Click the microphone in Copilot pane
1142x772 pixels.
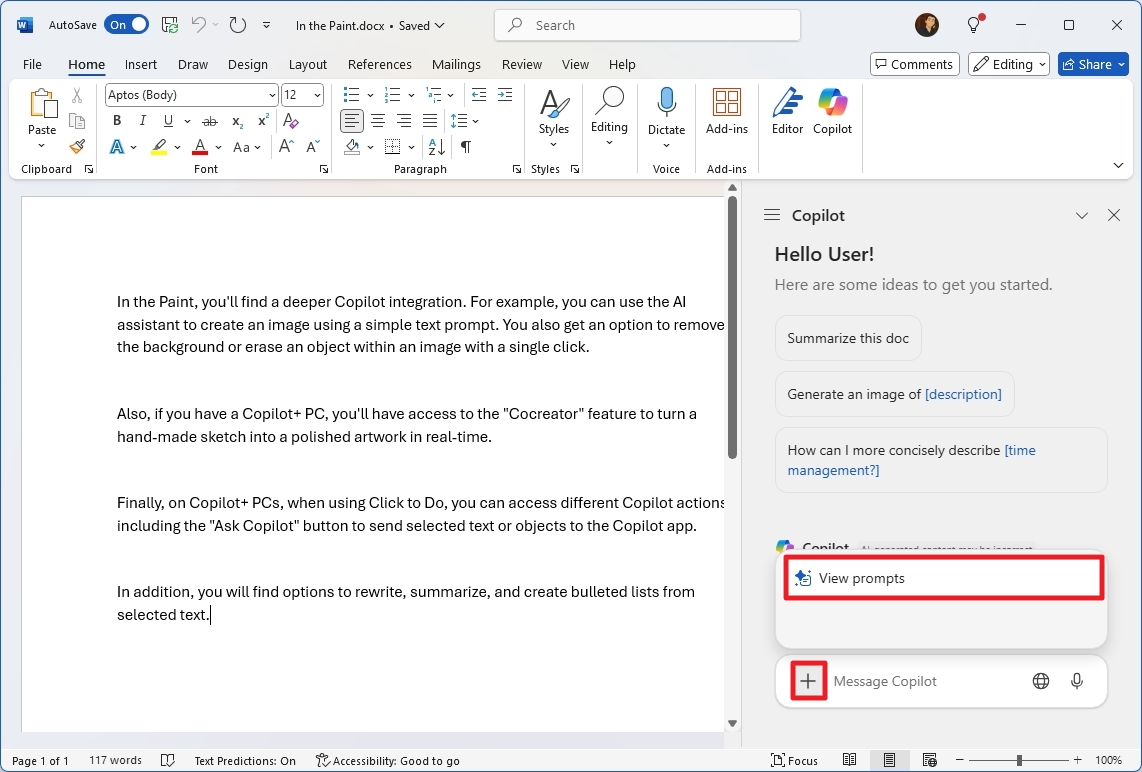pos(1077,681)
